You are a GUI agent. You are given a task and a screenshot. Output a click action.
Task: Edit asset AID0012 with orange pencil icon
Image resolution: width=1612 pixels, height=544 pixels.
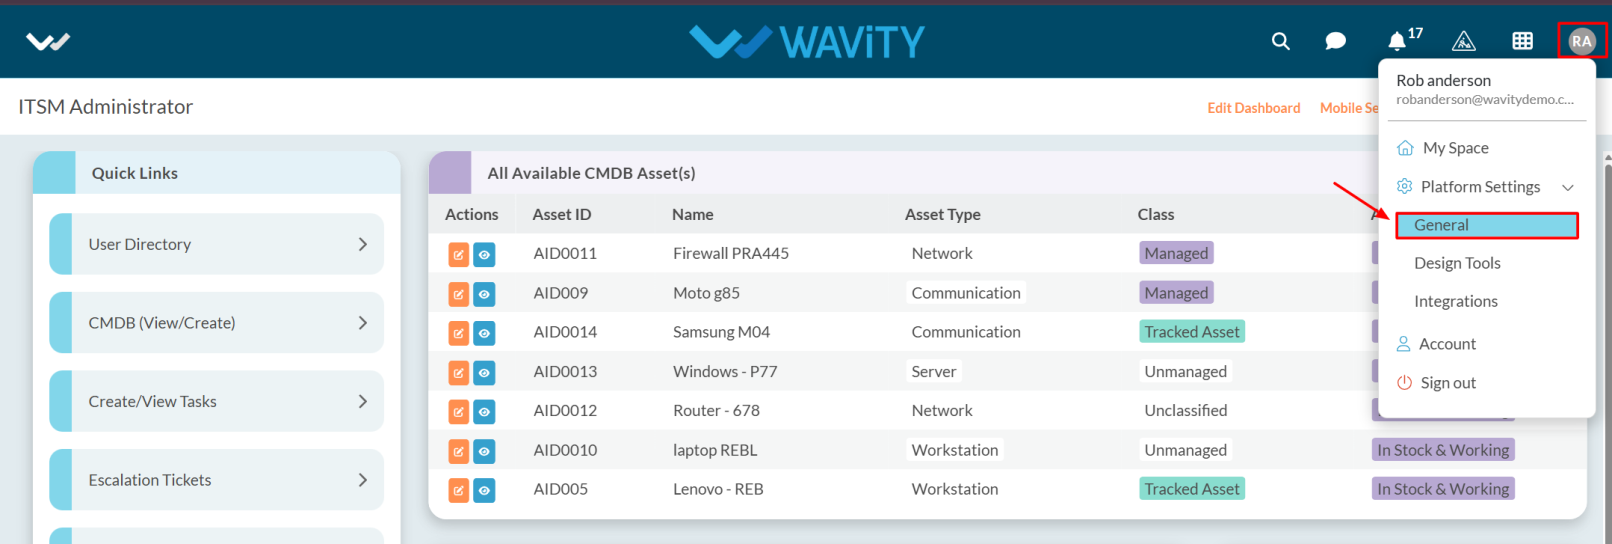(458, 411)
